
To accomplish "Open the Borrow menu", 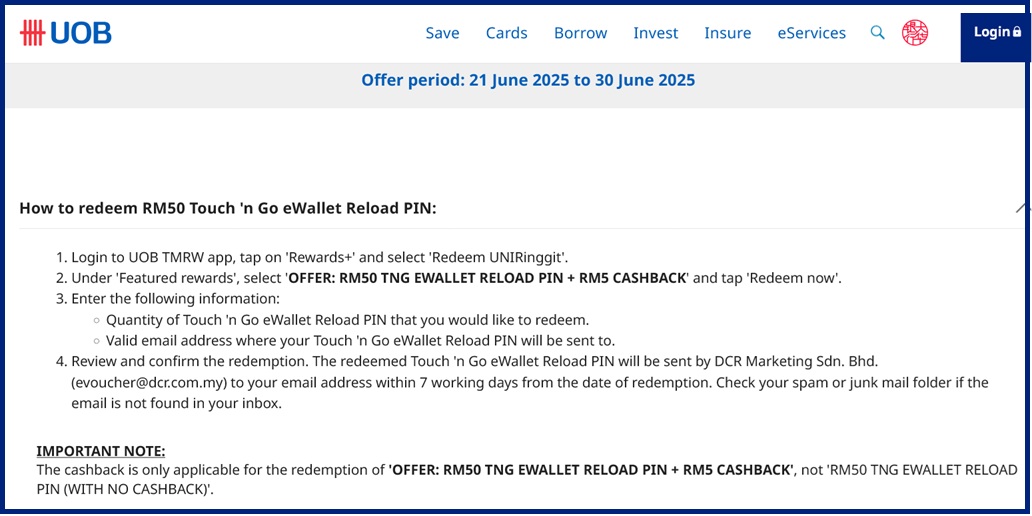I will point(580,33).
